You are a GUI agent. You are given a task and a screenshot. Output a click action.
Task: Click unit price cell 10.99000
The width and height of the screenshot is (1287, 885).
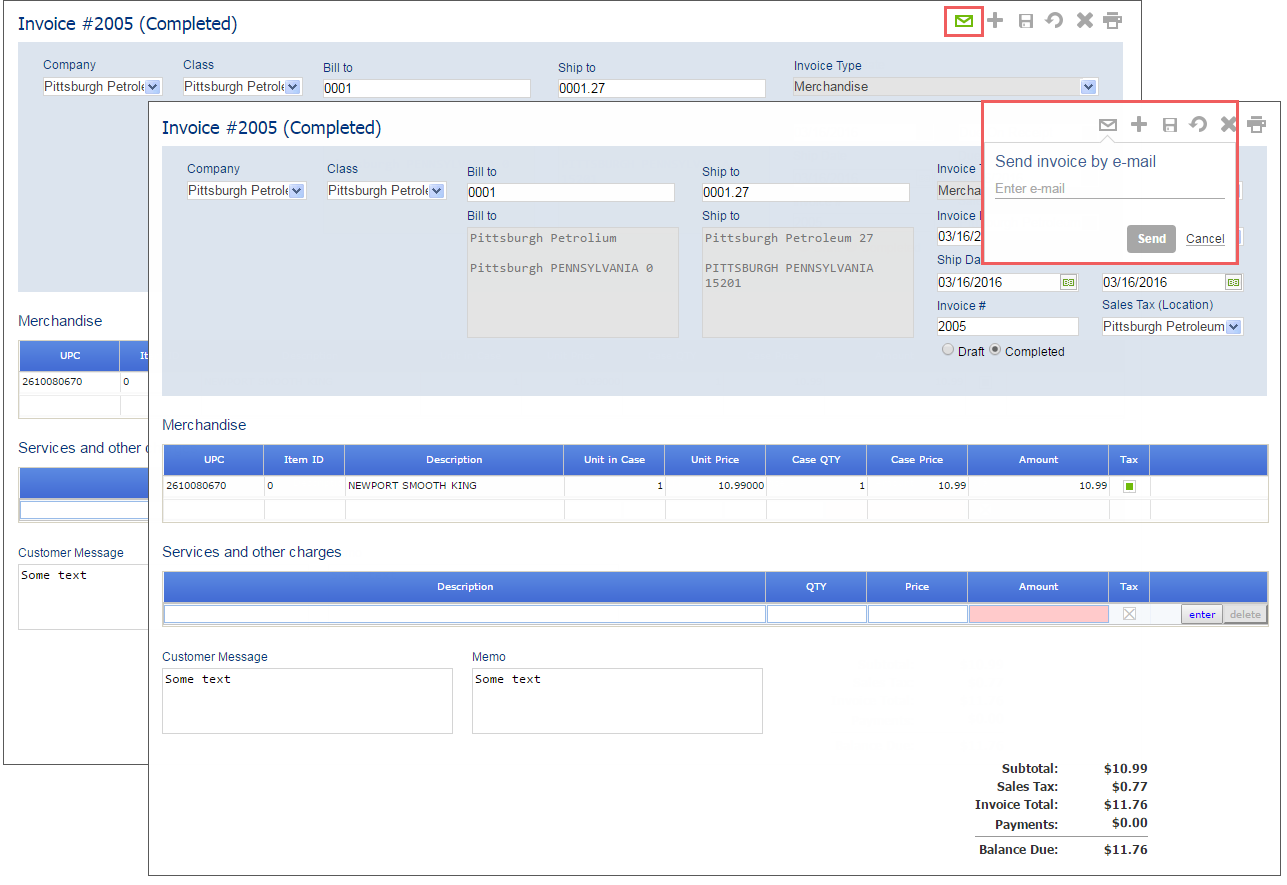[x=715, y=486]
